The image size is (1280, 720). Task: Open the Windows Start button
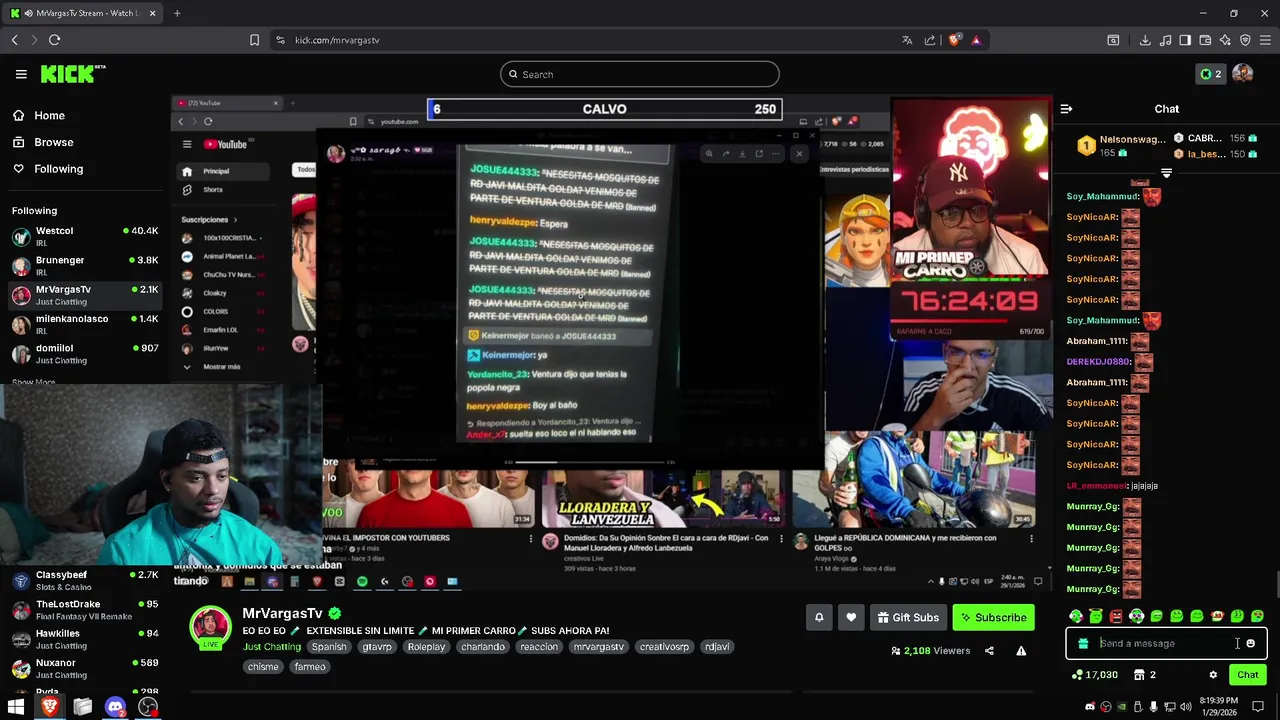(x=16, y=707)
